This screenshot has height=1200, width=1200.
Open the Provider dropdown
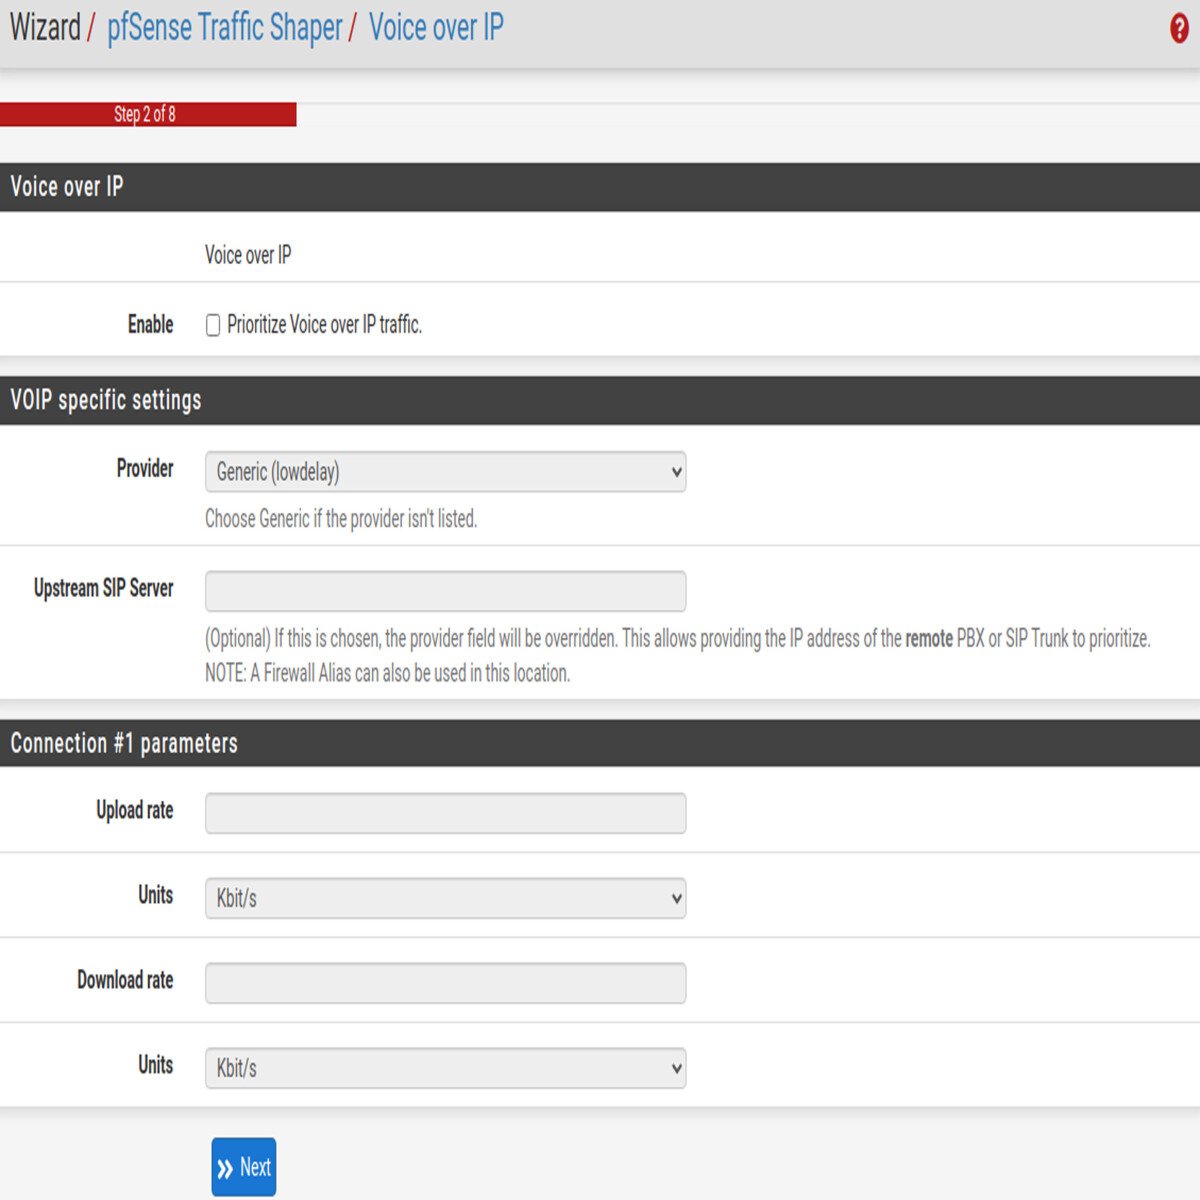pyautogui.click(x=445, y=472)
